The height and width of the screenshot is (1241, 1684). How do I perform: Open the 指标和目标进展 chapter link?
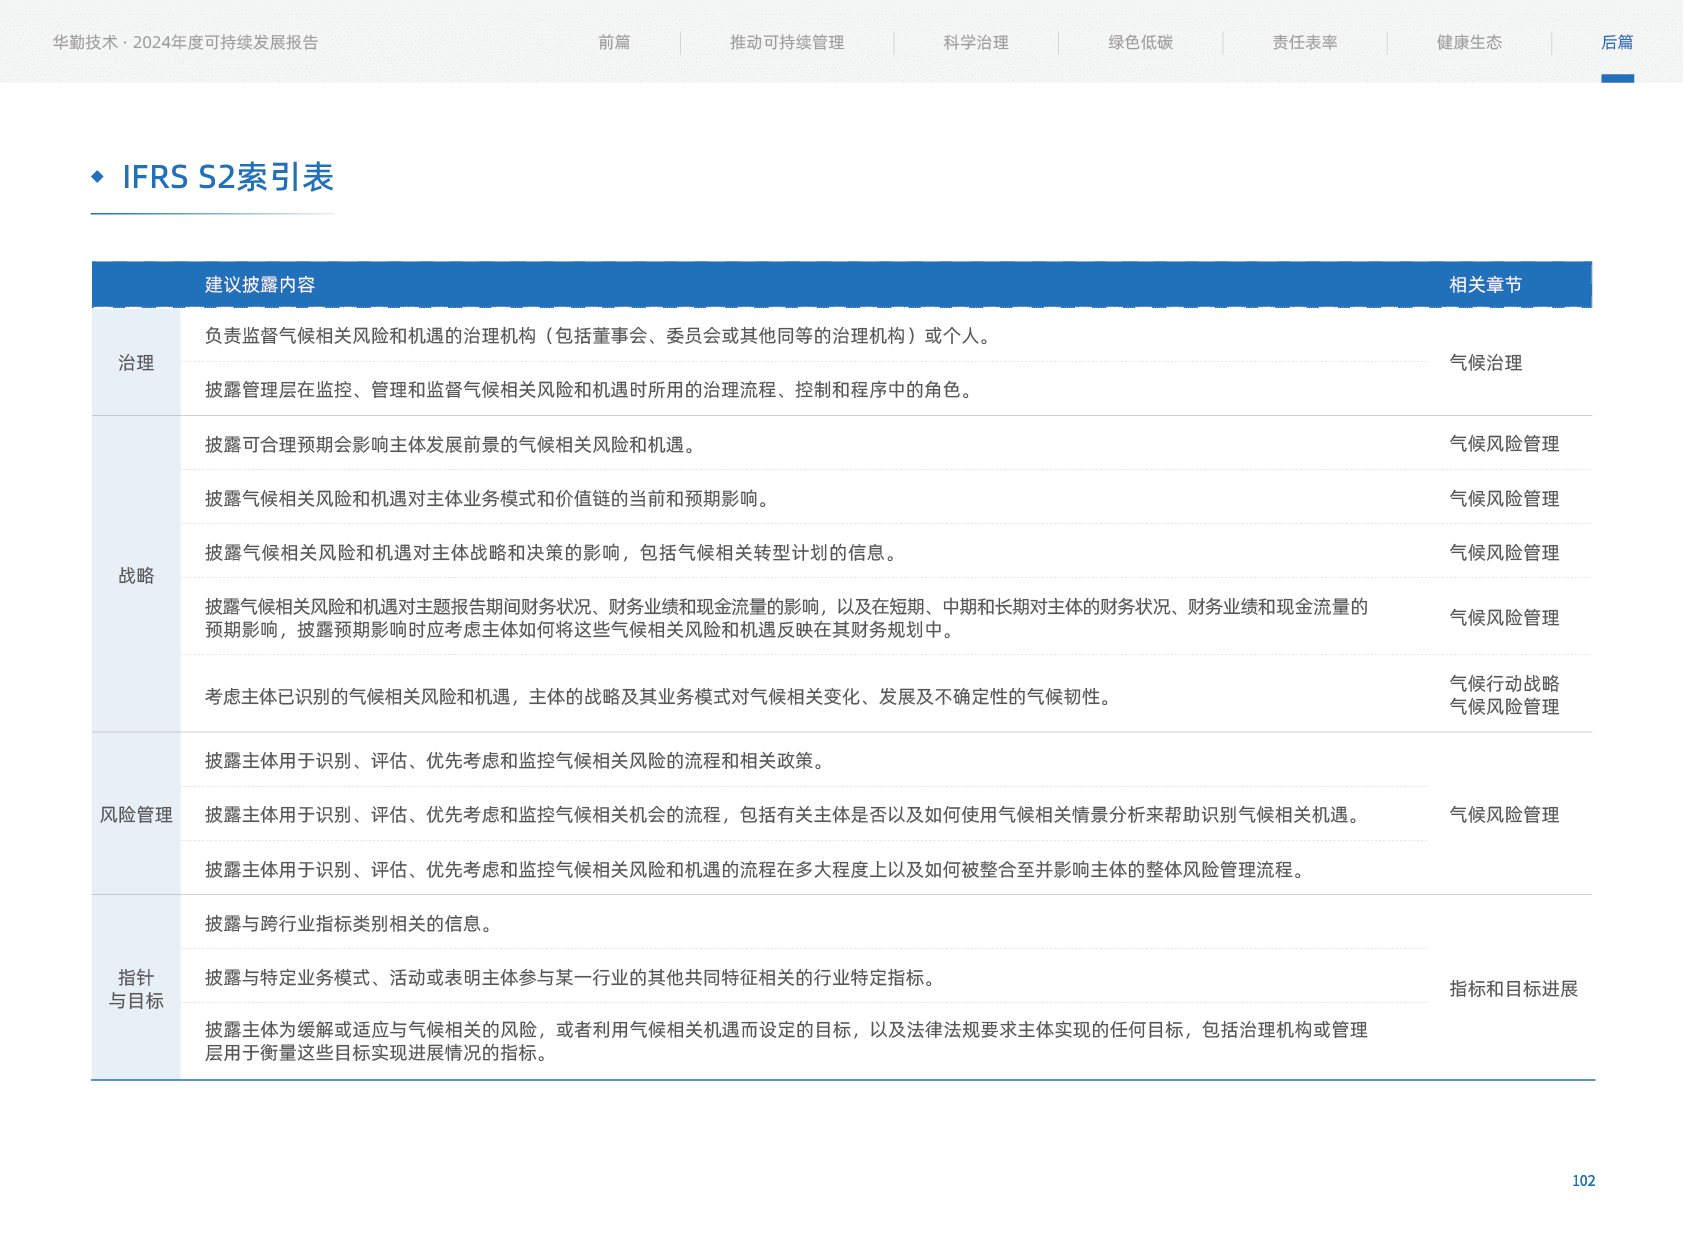[x=1513, y=989]
